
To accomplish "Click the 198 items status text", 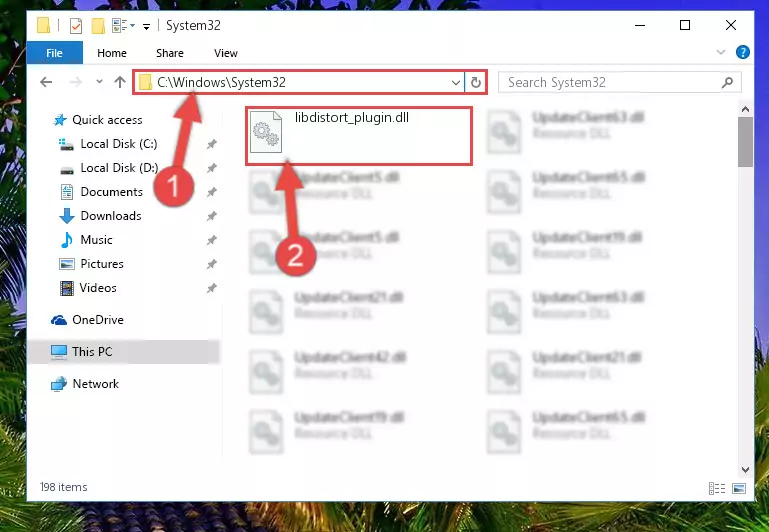I will [x=64, y=487].
